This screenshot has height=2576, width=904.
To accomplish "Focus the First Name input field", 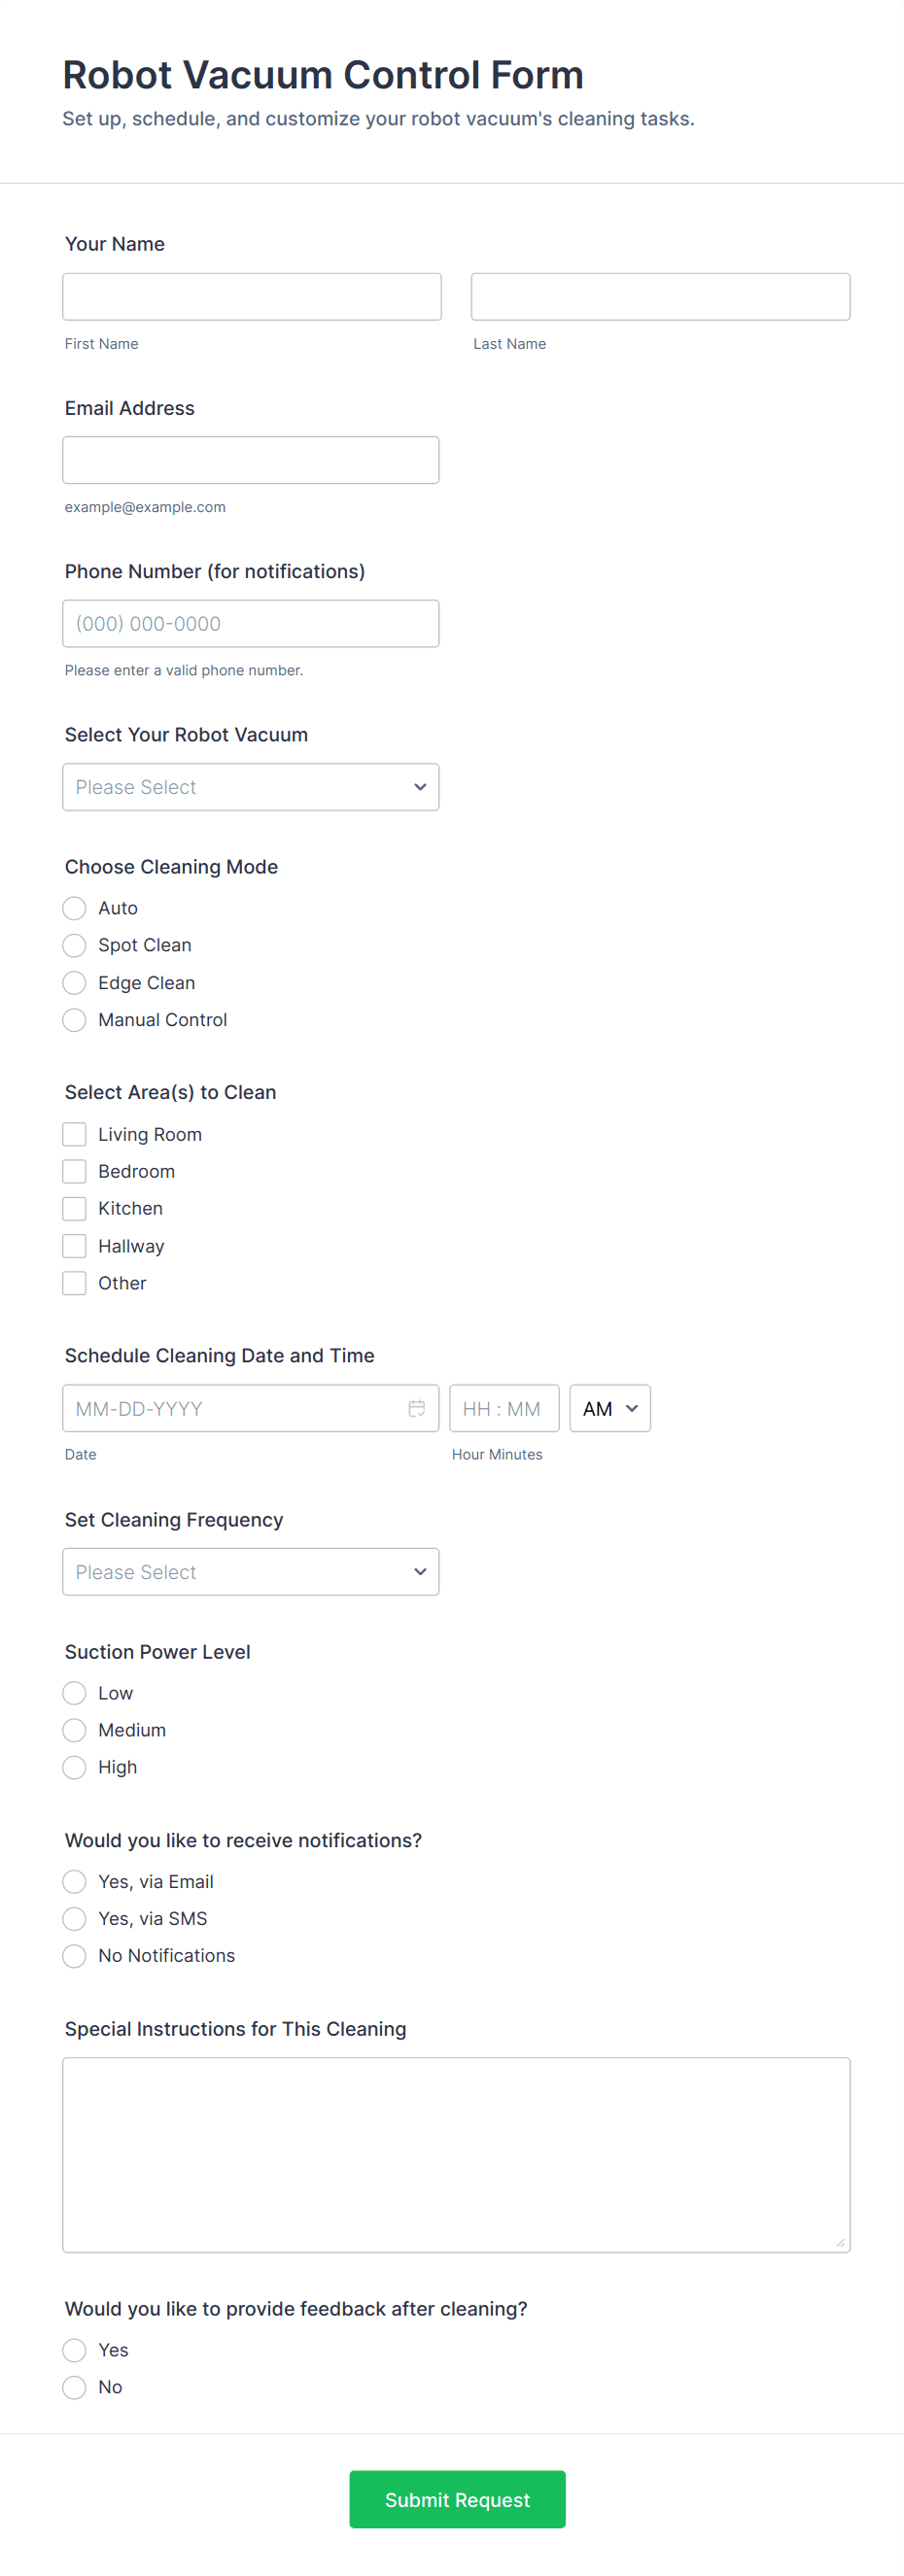I will 251,297.
